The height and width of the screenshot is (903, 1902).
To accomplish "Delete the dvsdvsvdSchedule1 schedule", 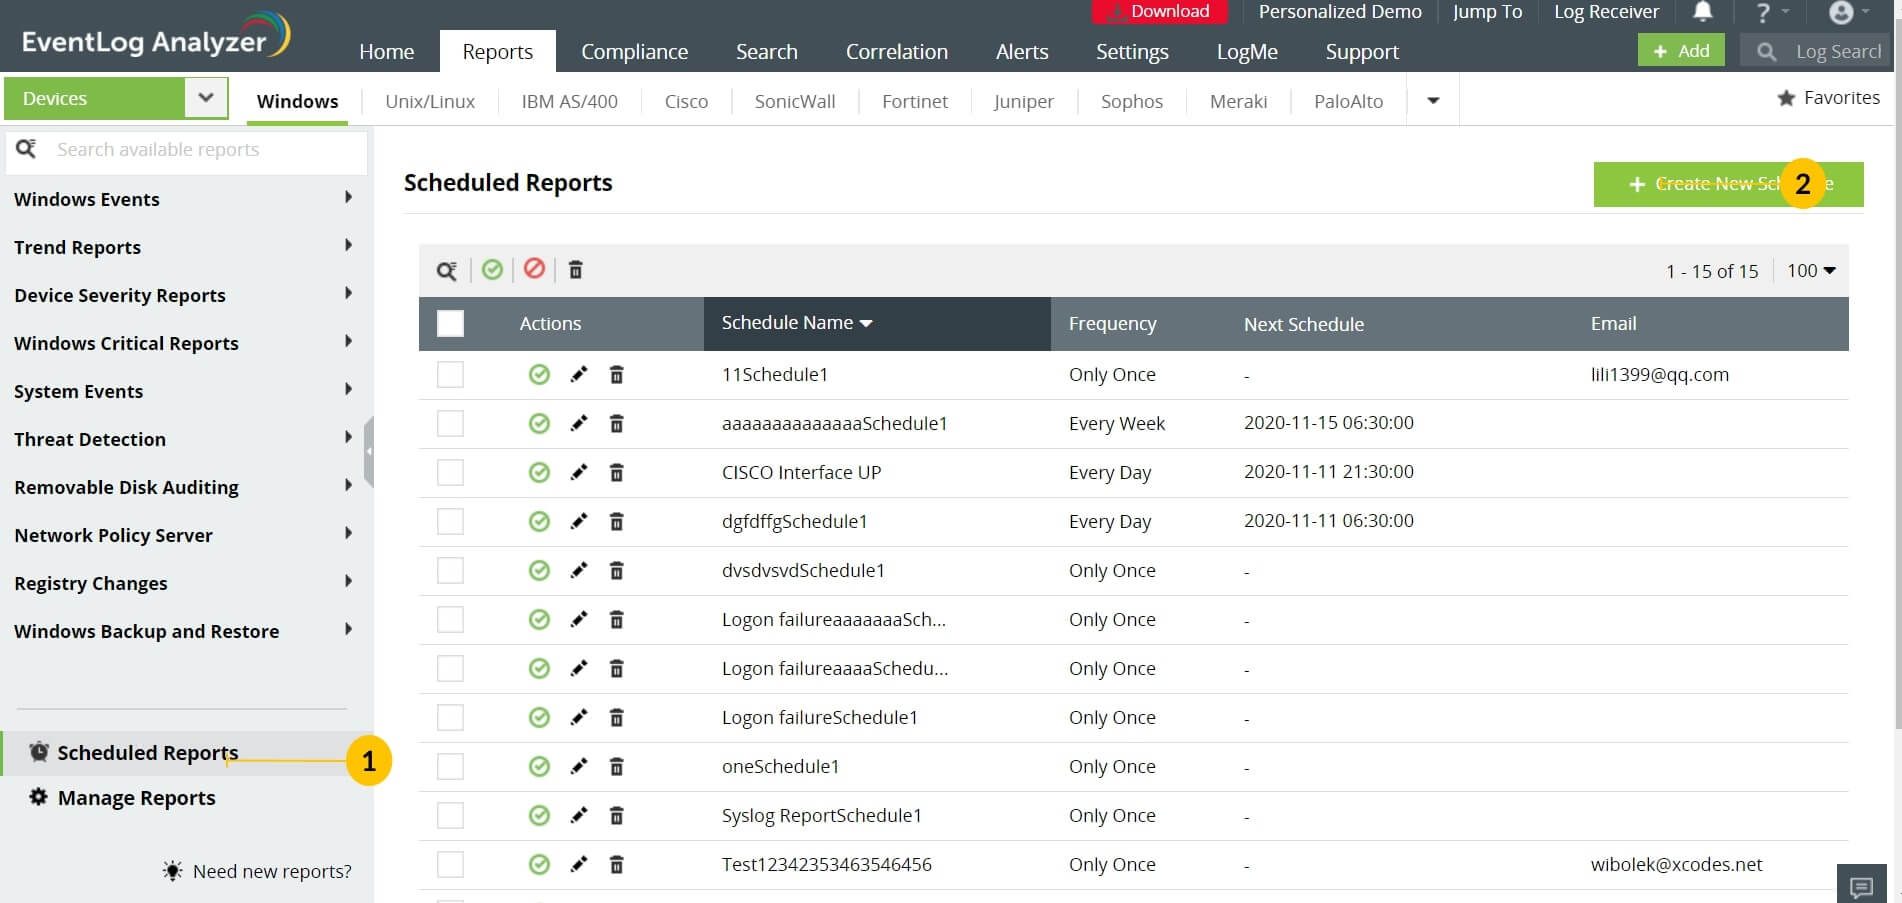I will pyautogui.click(x=617, y=571).
